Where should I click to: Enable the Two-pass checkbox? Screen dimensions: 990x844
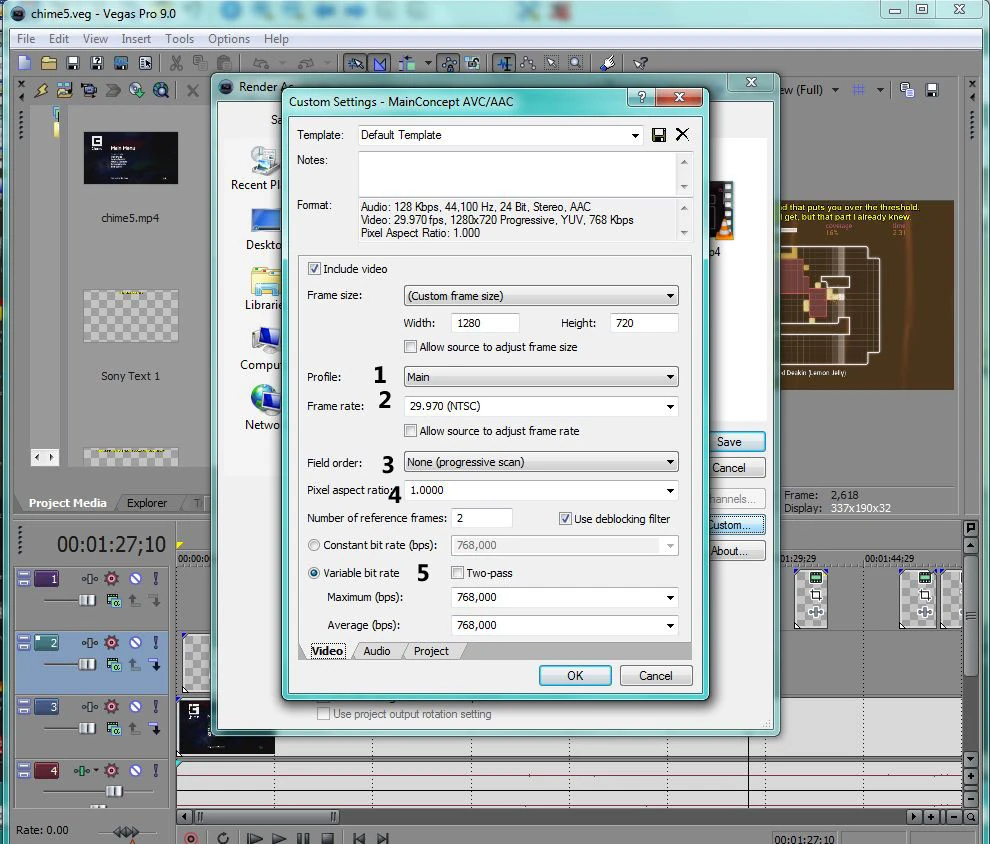(x=458, y=573)
